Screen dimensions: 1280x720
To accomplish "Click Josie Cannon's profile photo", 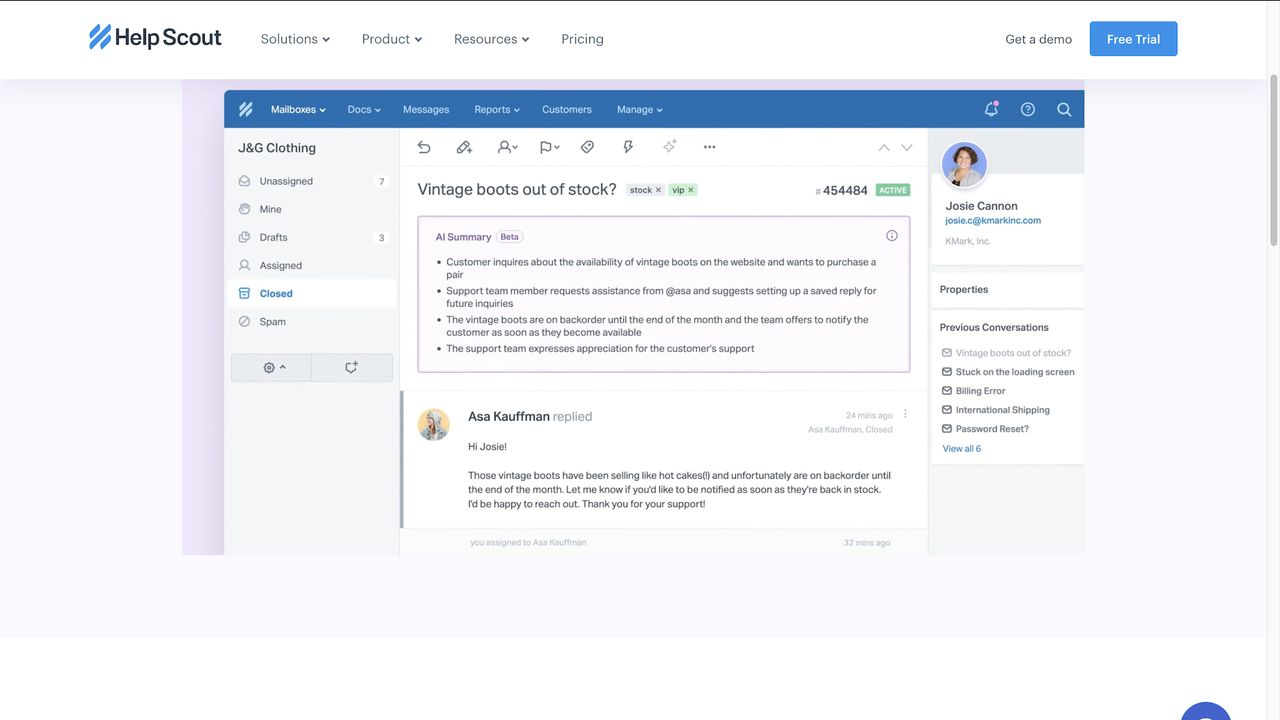I will click(965, 164).
